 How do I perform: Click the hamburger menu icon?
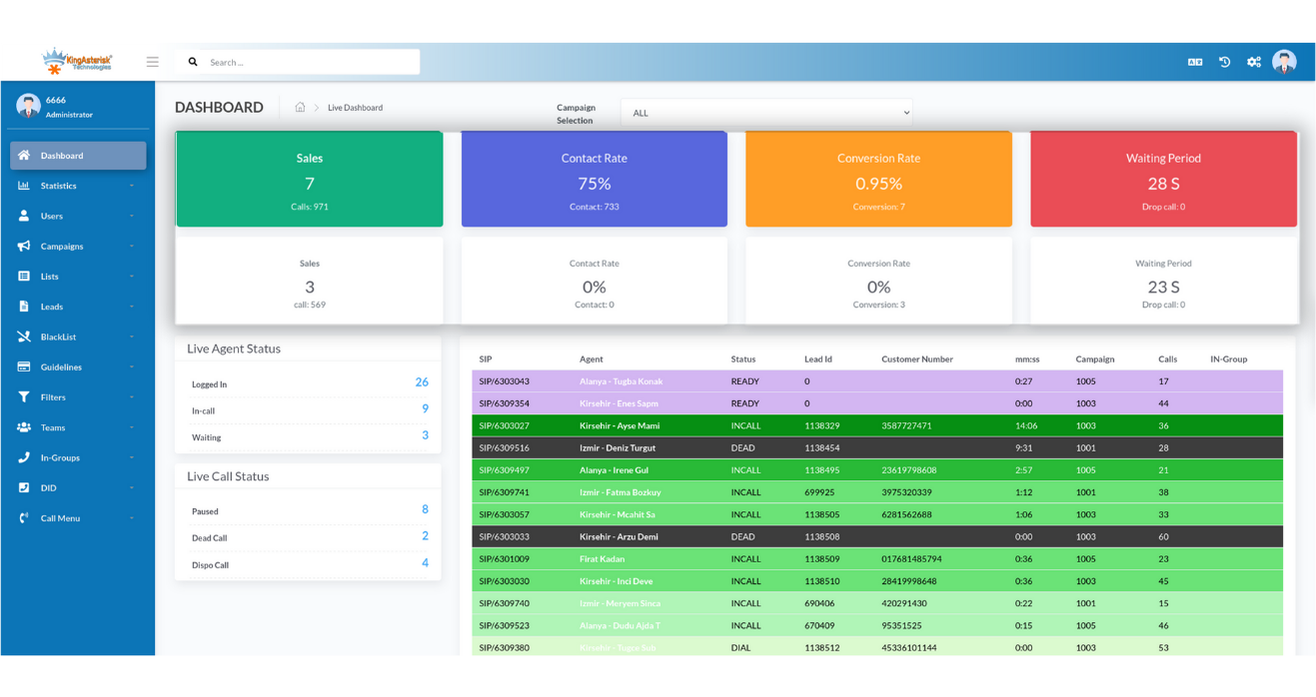152,62
